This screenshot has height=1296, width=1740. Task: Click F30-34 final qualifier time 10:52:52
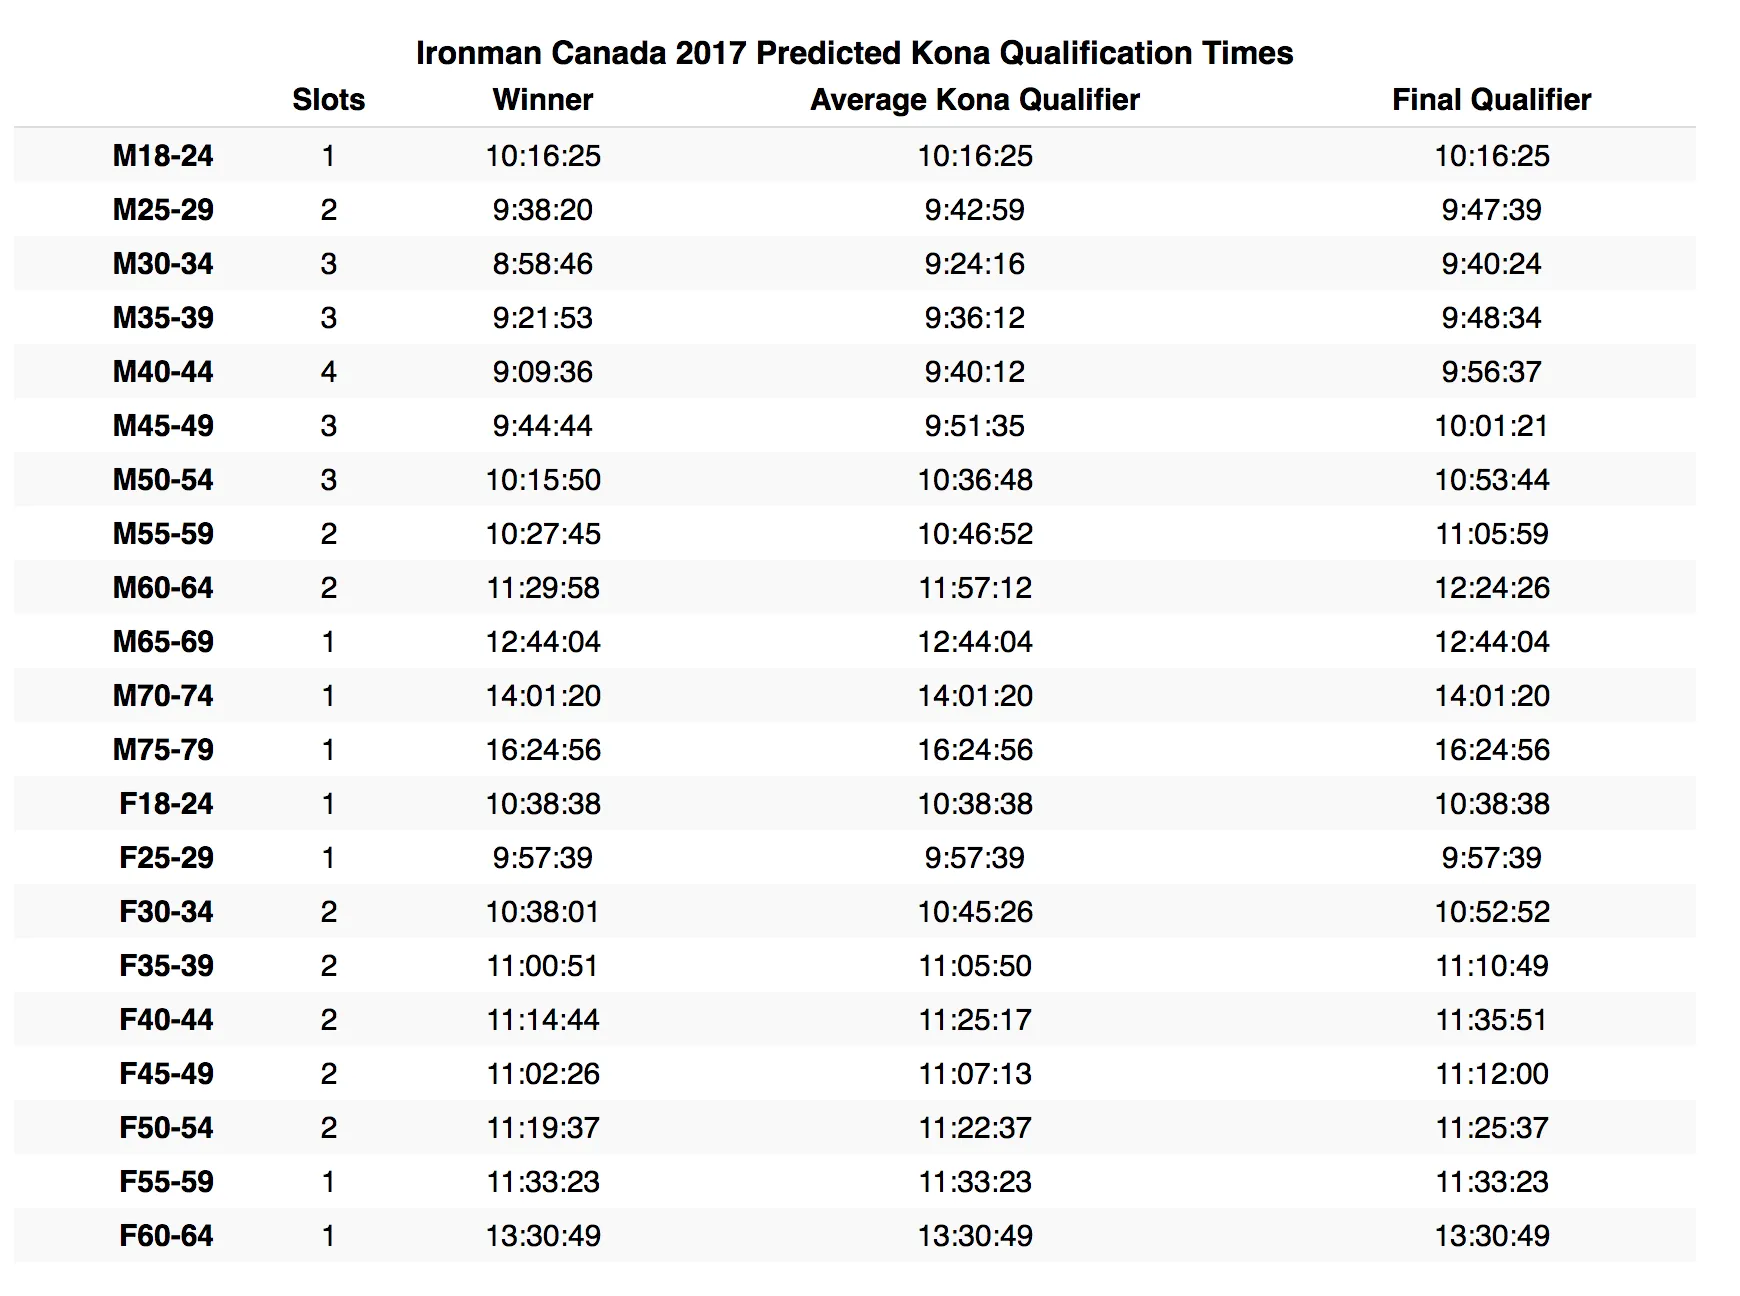pyautogui.click(x=1491, y=912)
